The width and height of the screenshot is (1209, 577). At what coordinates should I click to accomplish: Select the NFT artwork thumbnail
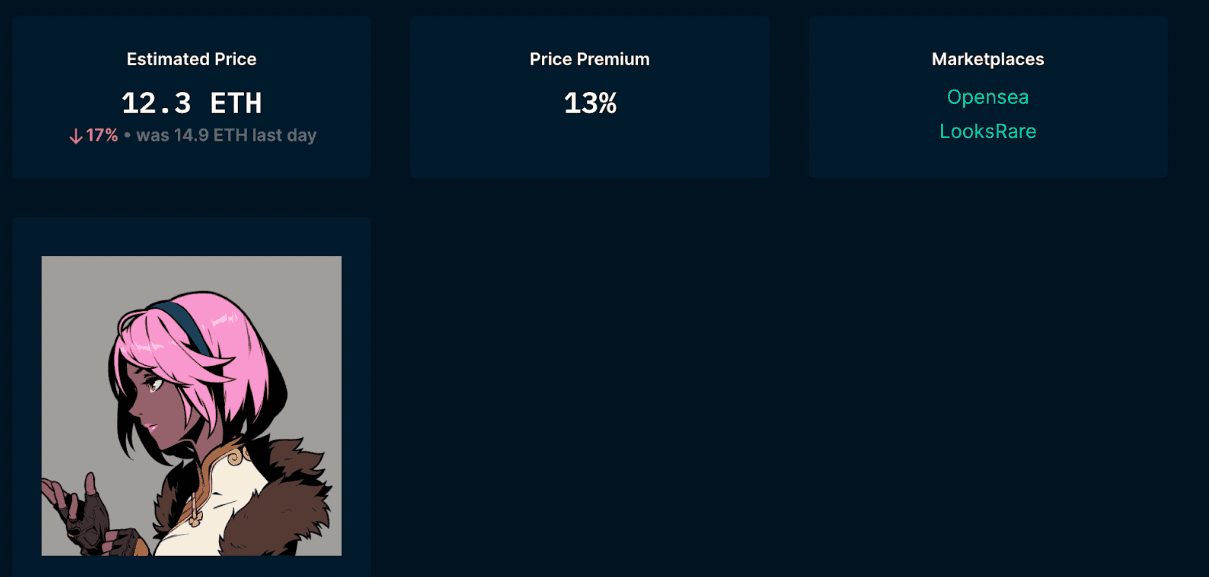click(191, 405)
